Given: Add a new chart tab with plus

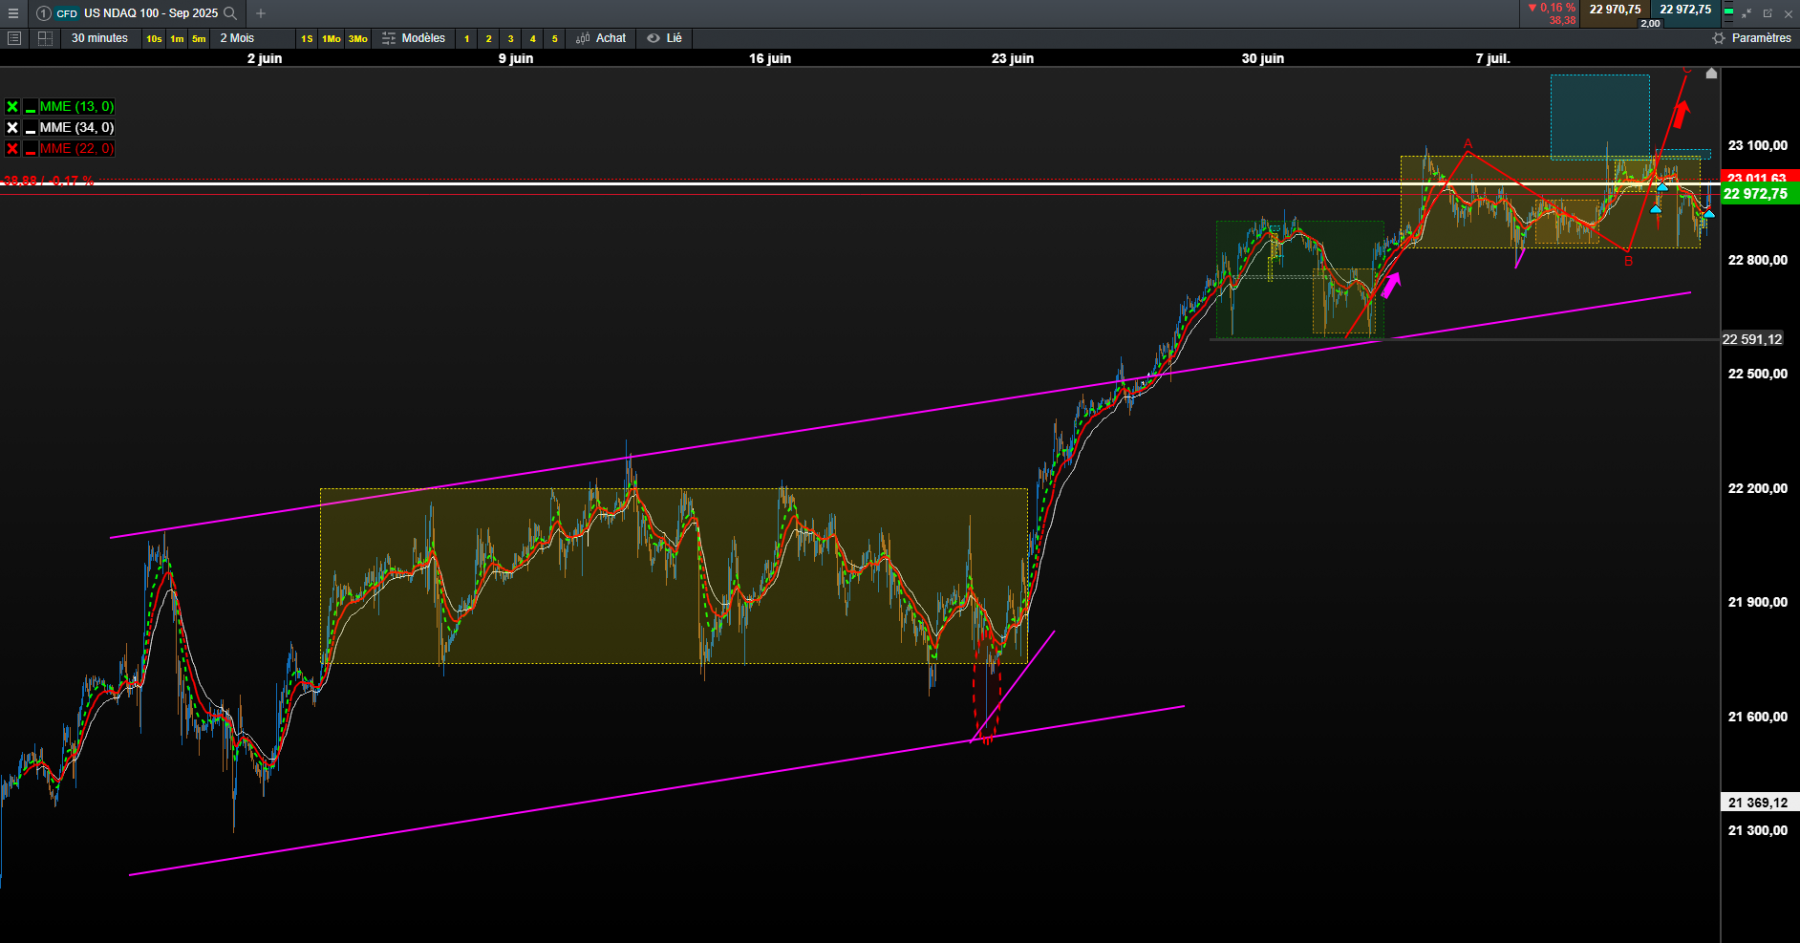Looking at the screenshot, I should [261, 13].
